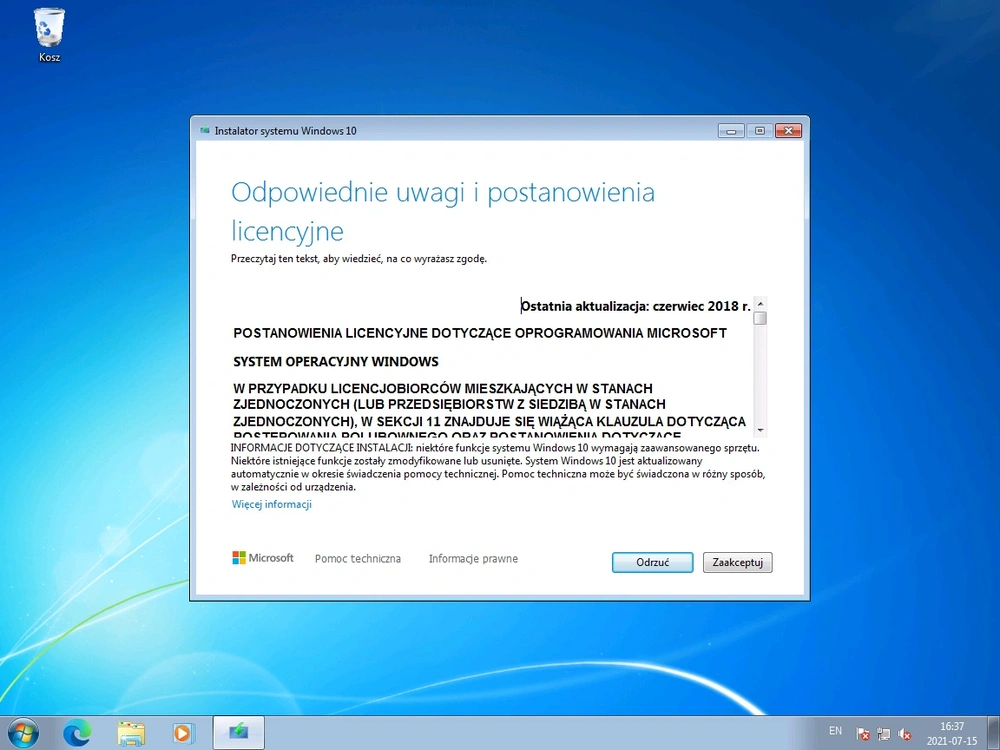Click the 'Przeczytaj ten tekst' instruction line
Image resolution: width=1000 pixels, height=750 pixels.
[x=358, y=259]
